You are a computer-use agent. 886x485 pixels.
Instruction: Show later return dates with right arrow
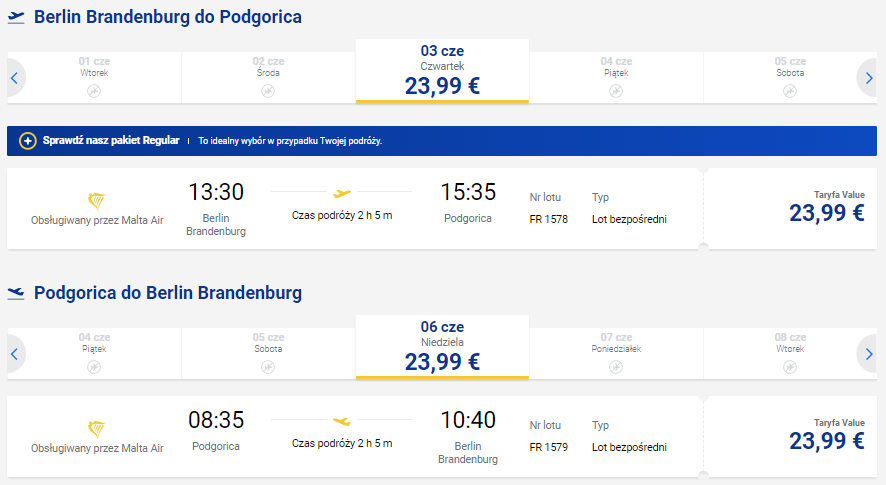pyautogui.click(x=868, y=354)
